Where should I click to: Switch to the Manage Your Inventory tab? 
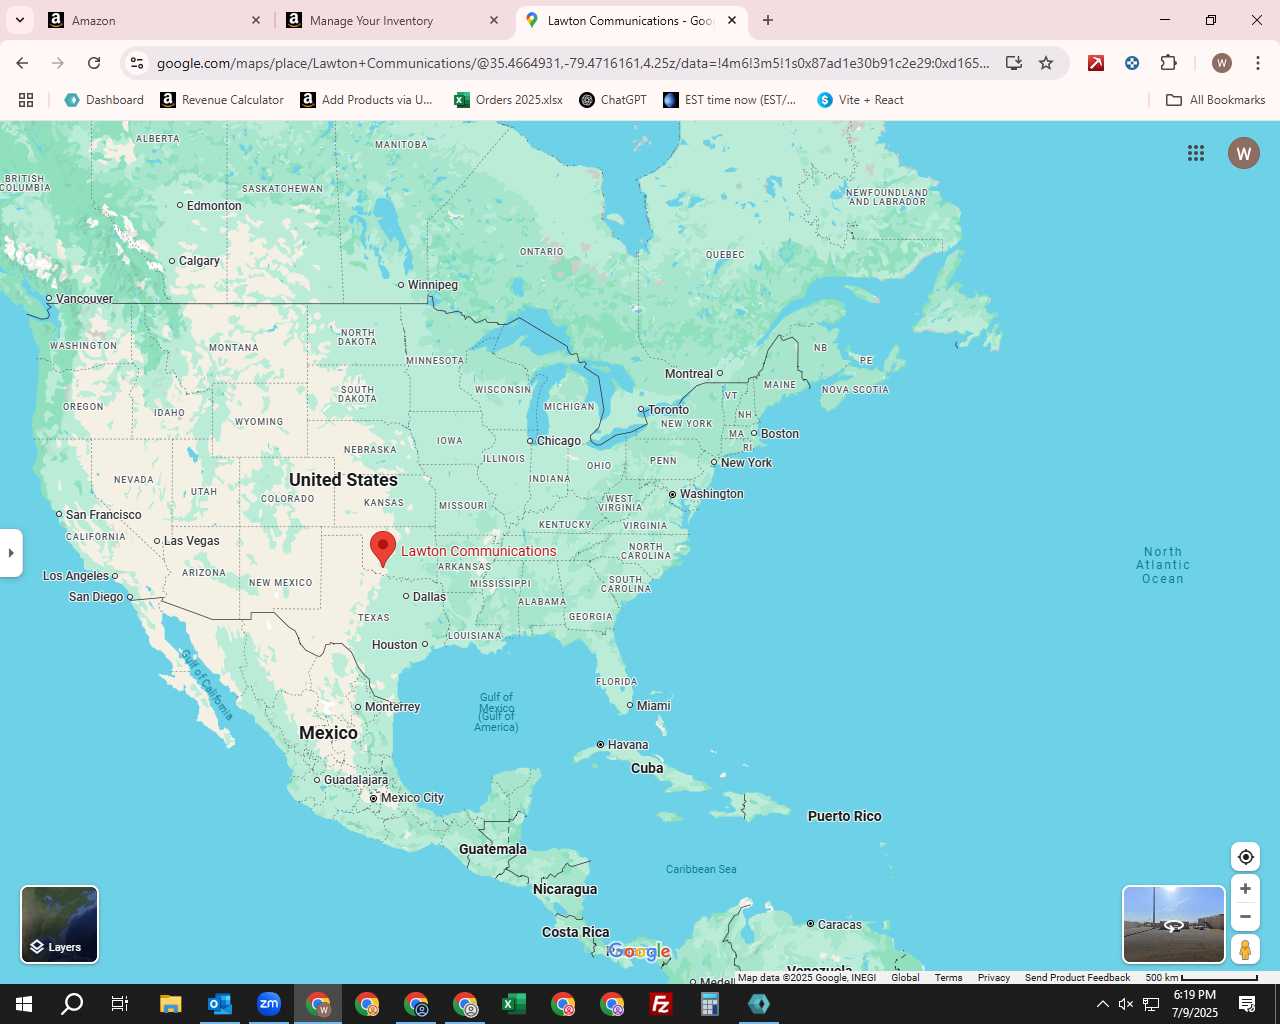[393, 20]
